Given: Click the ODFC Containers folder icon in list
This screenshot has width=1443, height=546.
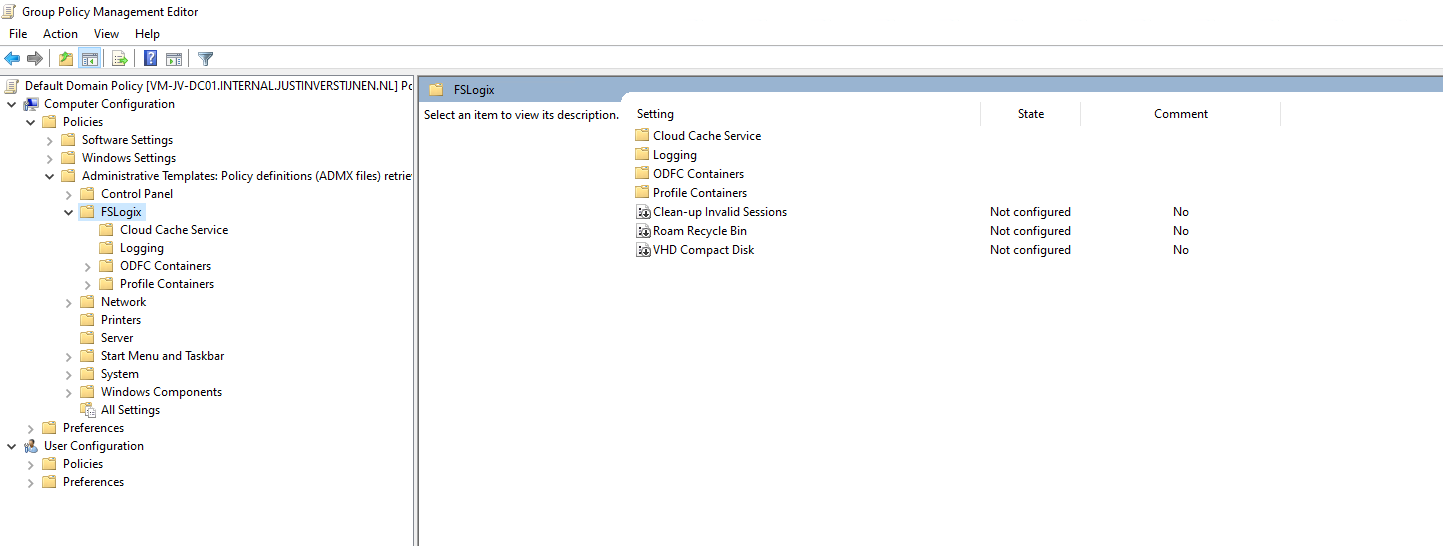Looking at the screenshot, I should click(x=642, y=174).
